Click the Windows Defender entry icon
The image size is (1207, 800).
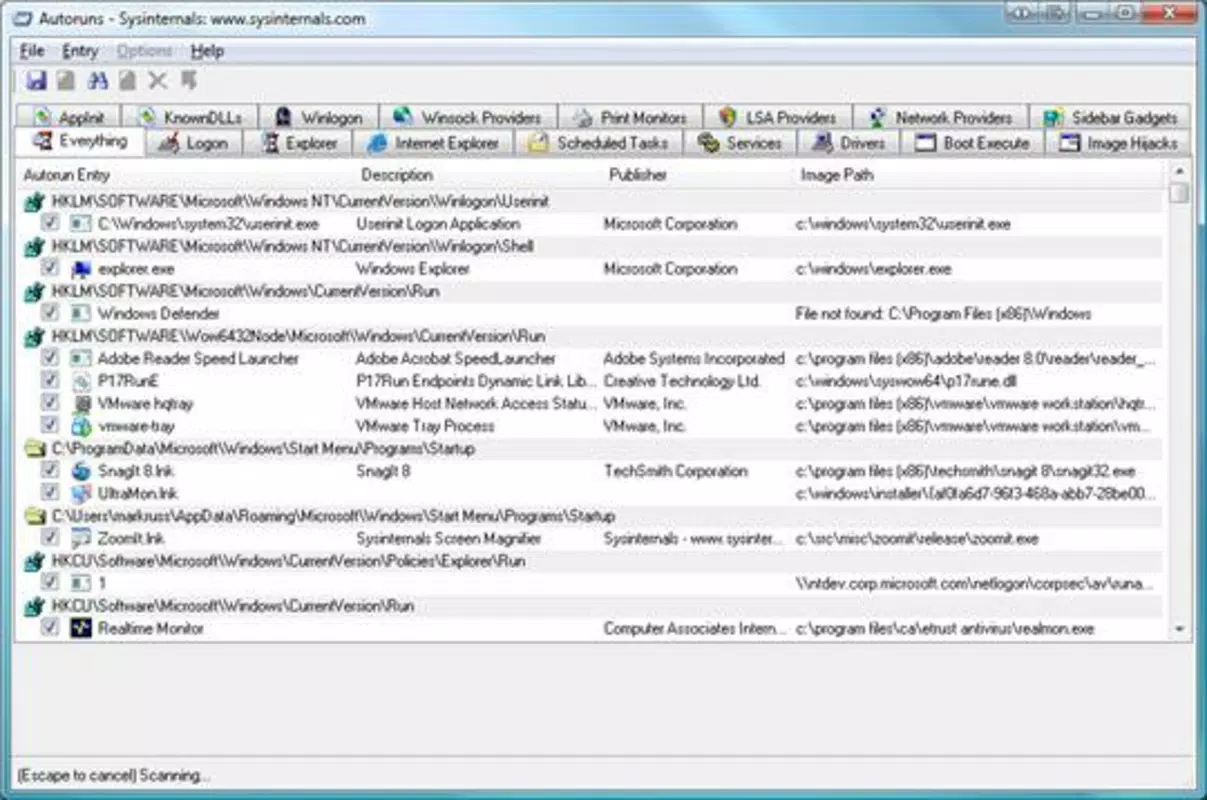[82, 313]
